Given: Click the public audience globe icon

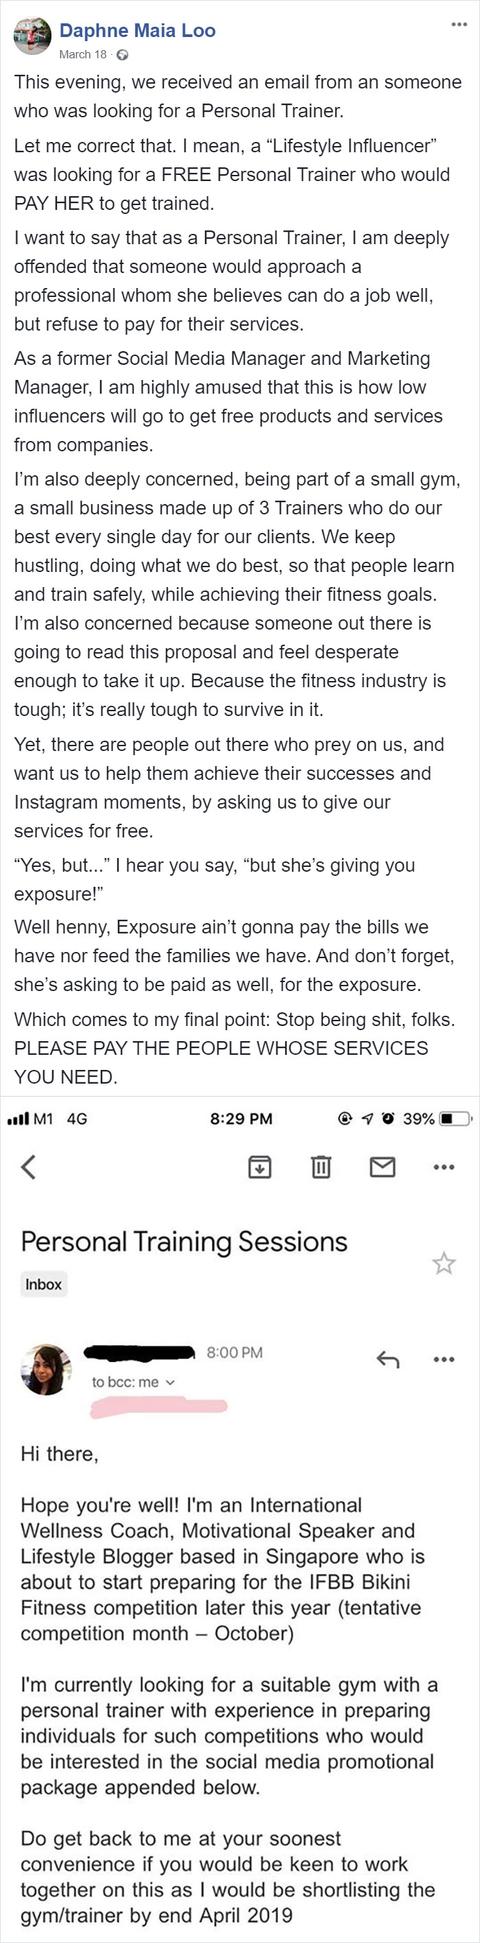Looking at the screenshot, I should click(x=122, y=54).
